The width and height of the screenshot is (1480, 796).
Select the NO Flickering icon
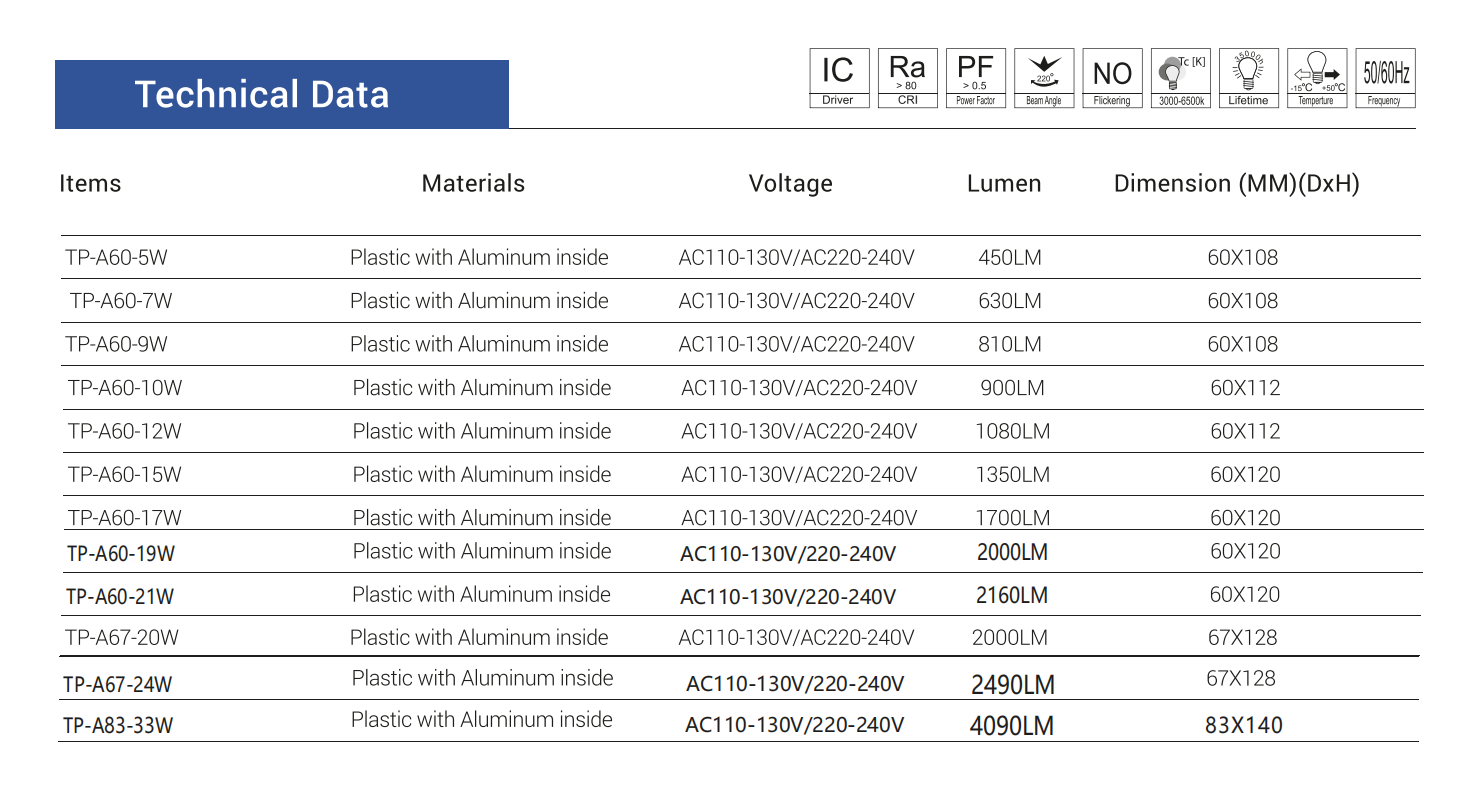[1112, 78]
